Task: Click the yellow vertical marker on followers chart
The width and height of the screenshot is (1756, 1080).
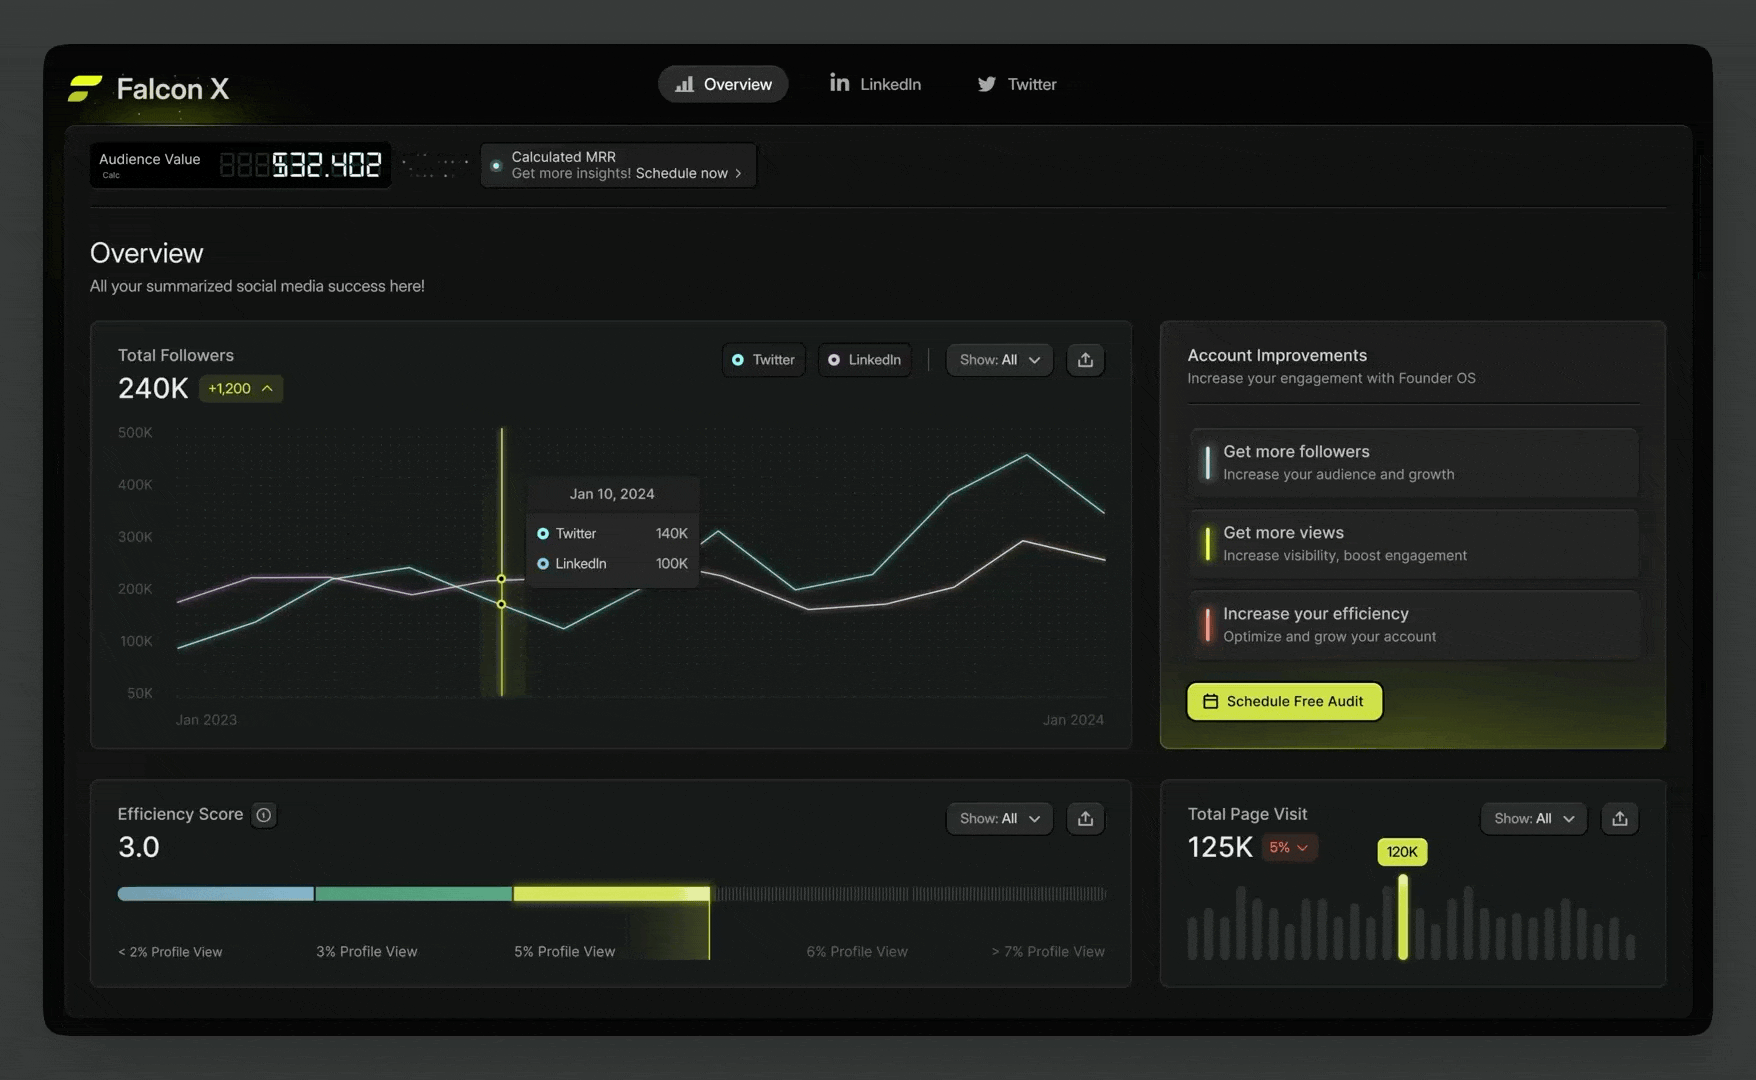Action: 502,562
